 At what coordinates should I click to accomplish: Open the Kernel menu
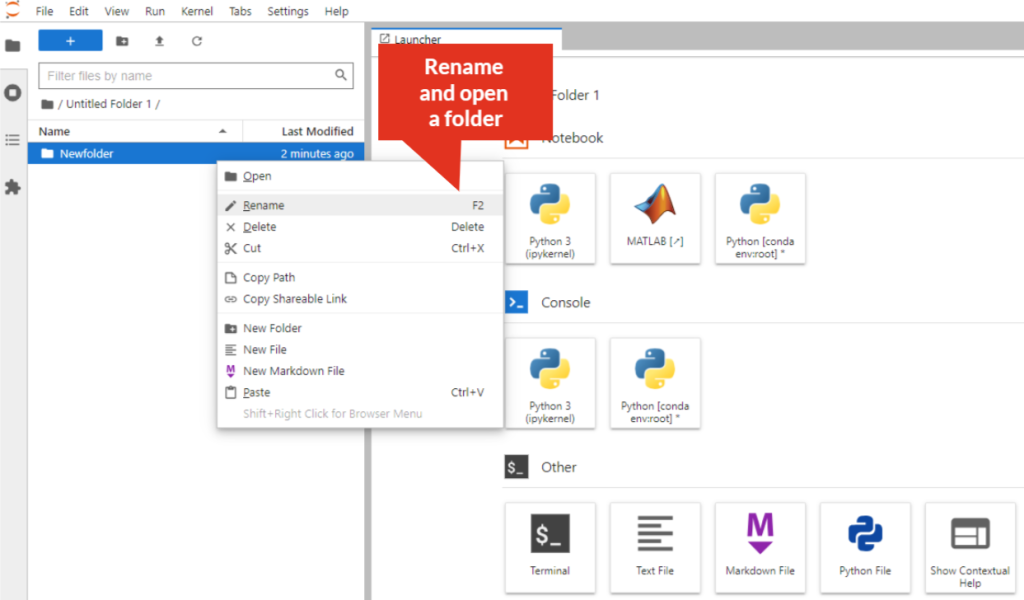click(x=197, y=11)
